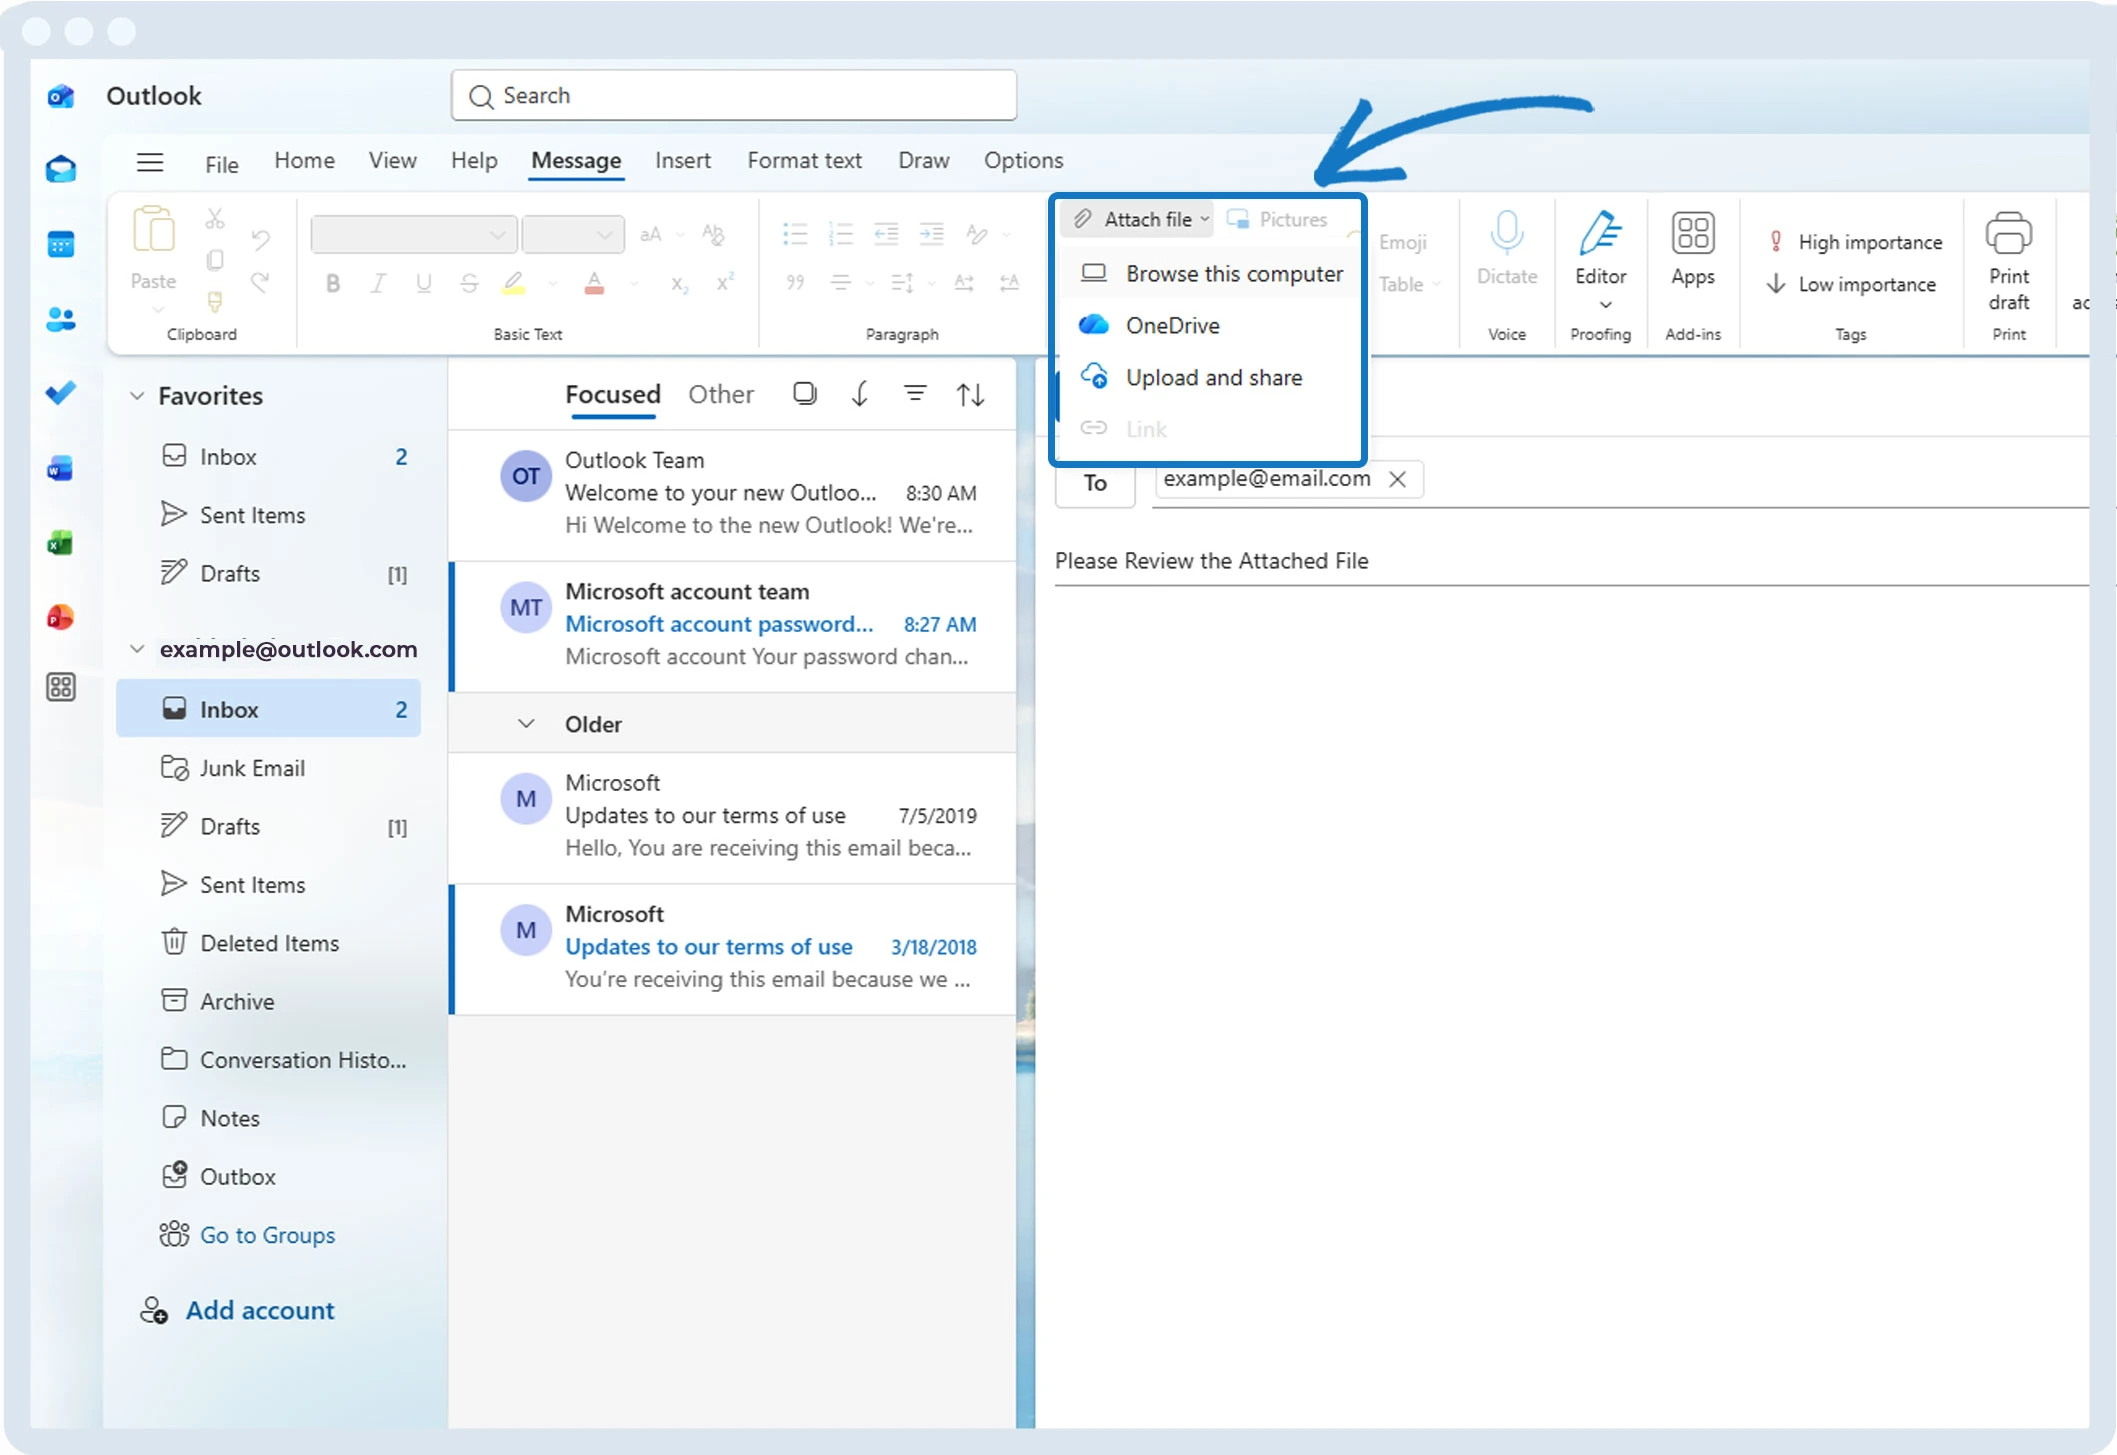Open the Archive folder
This screenshot has width=2117, height=1455.
[268, 1001]
